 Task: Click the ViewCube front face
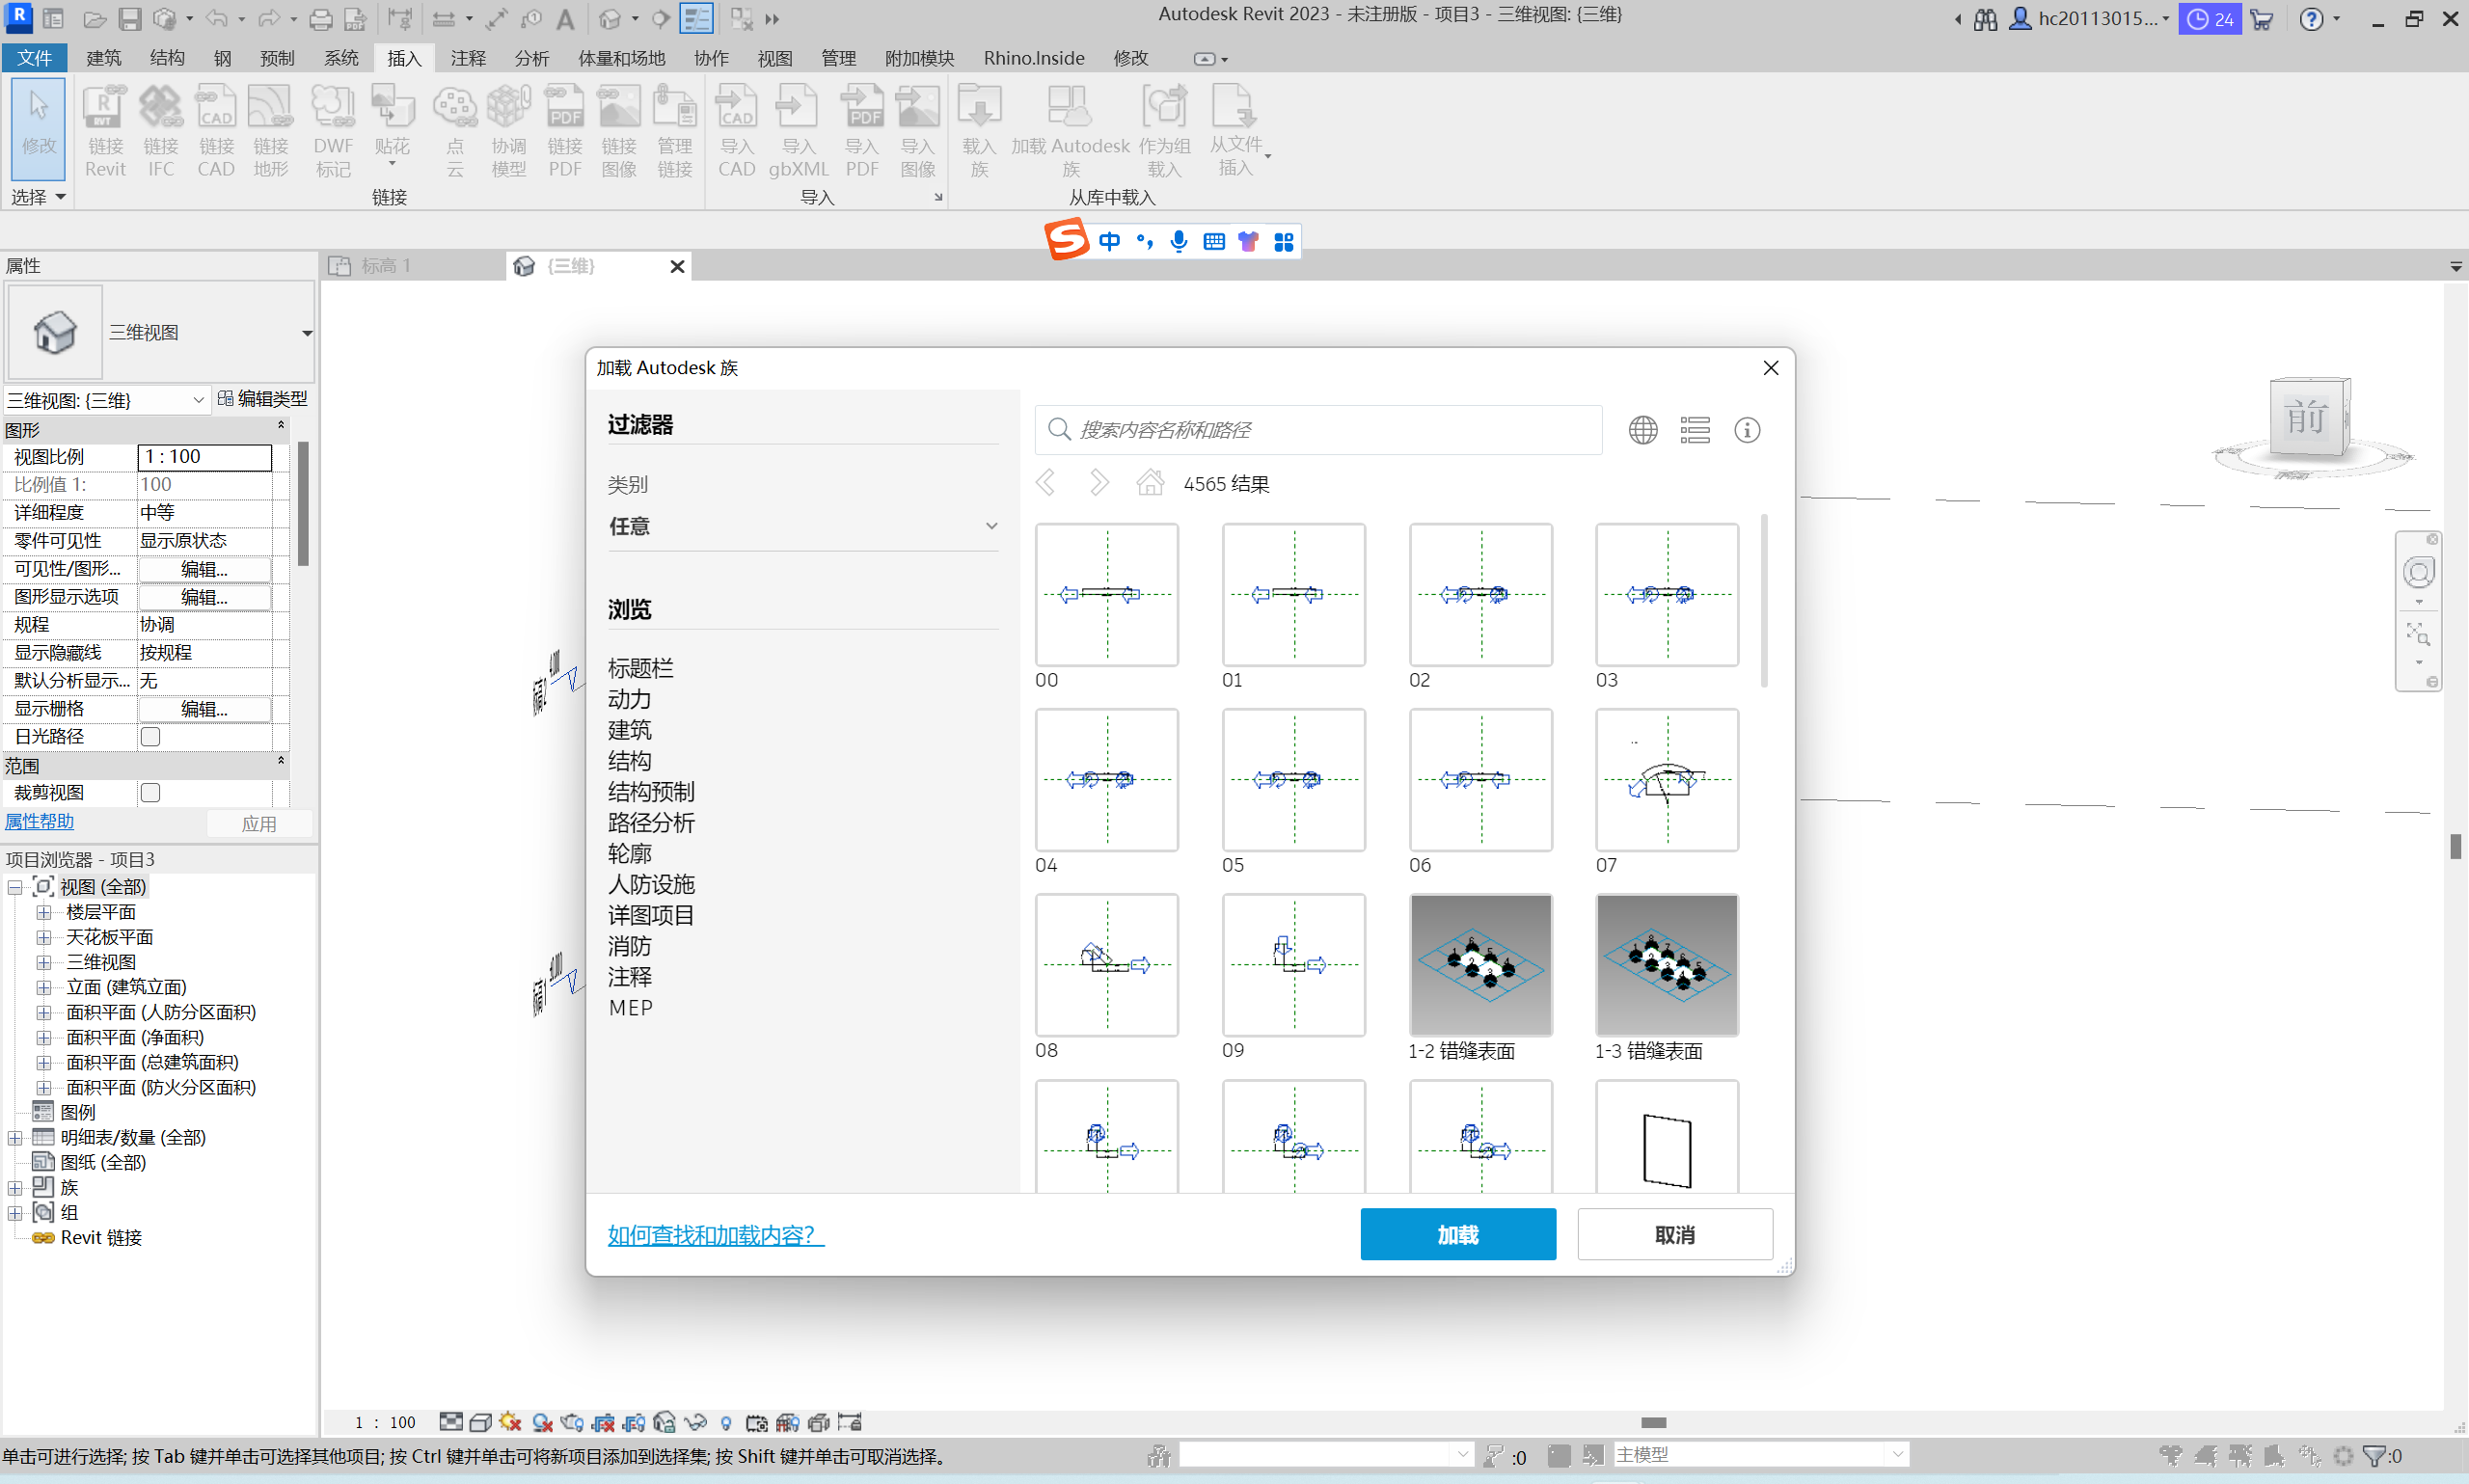[x=2306, y=417]
